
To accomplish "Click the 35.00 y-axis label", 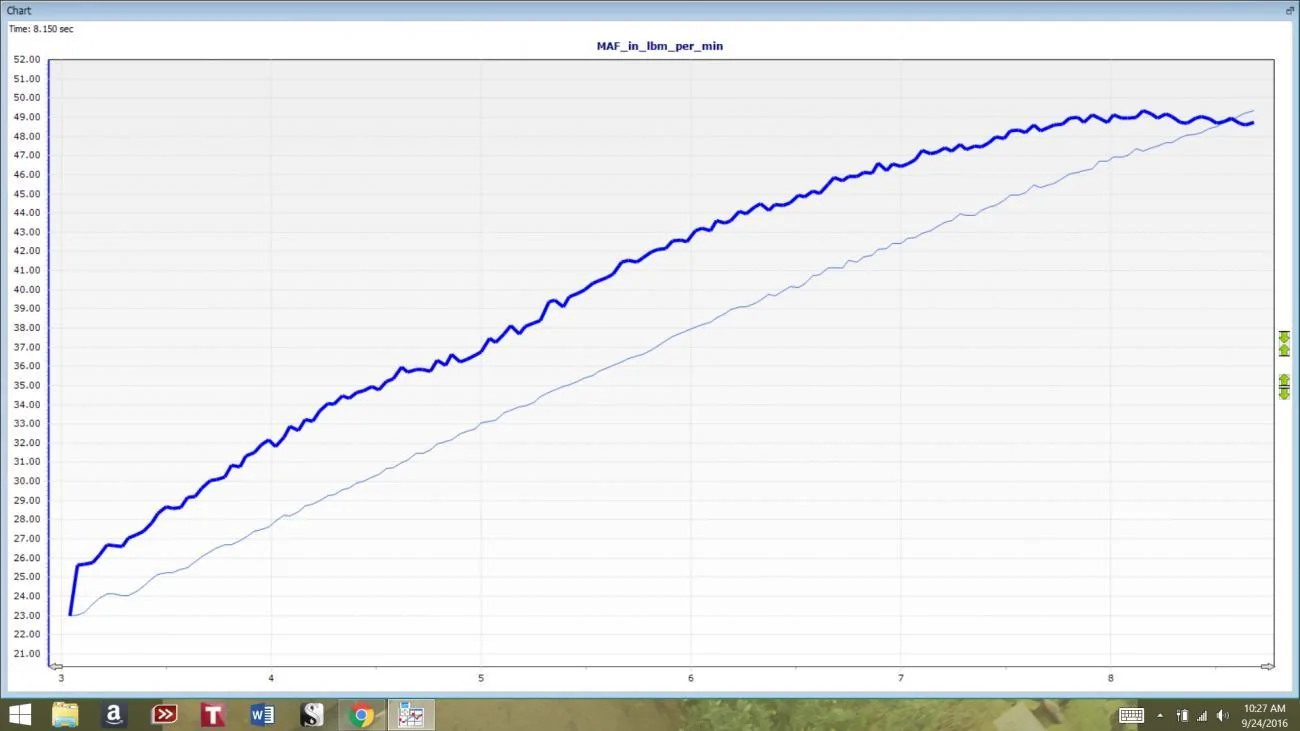I will 27,385.
